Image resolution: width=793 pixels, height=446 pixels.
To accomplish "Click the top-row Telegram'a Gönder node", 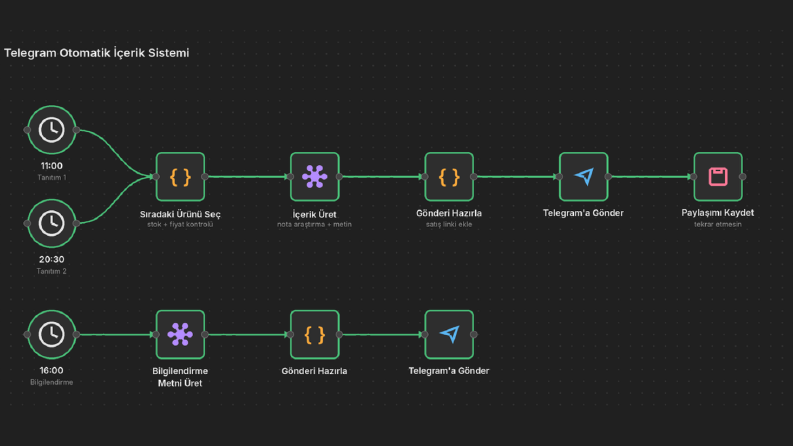I will coord(584,177).
